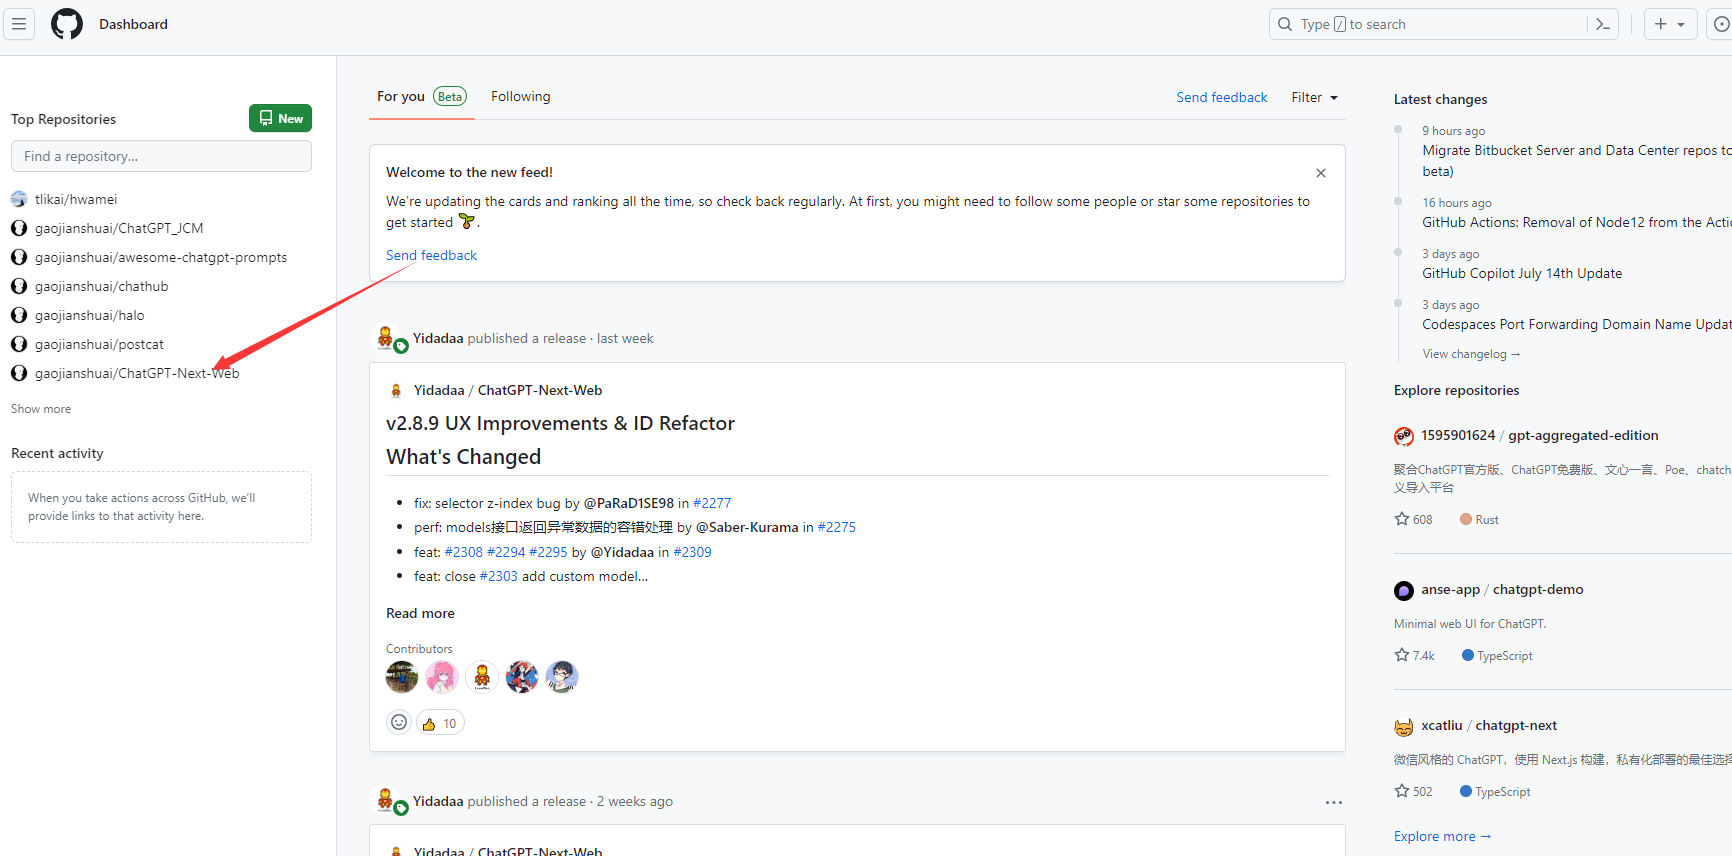Focus the Find a repository field
Viewport: 1732px width, 856px height.
click(161, 156)
